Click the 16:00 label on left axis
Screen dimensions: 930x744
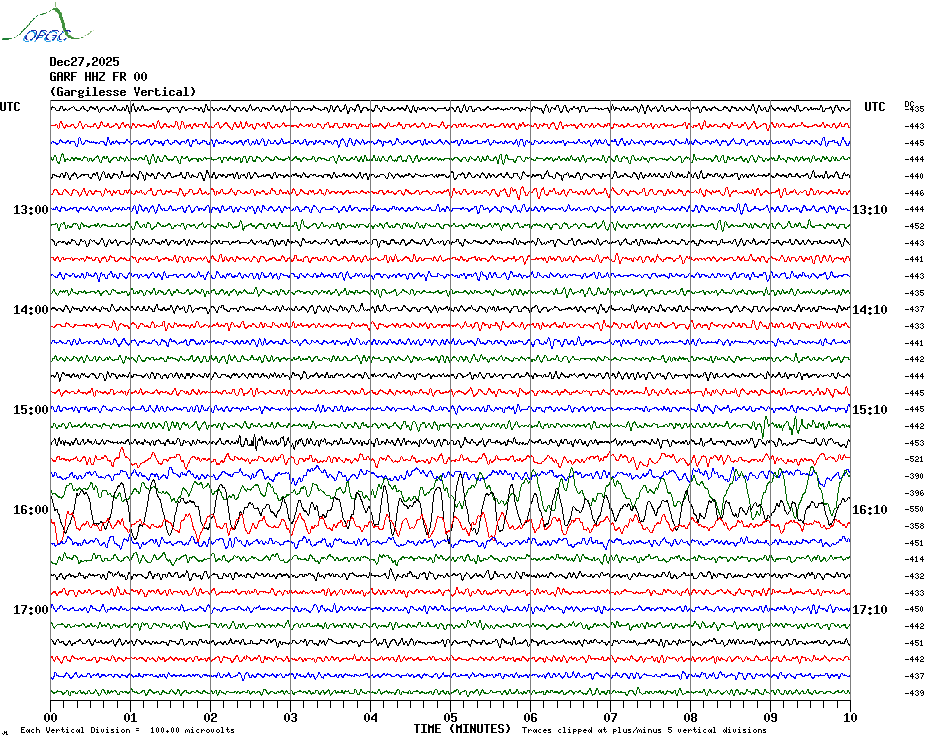coord(31,510)
